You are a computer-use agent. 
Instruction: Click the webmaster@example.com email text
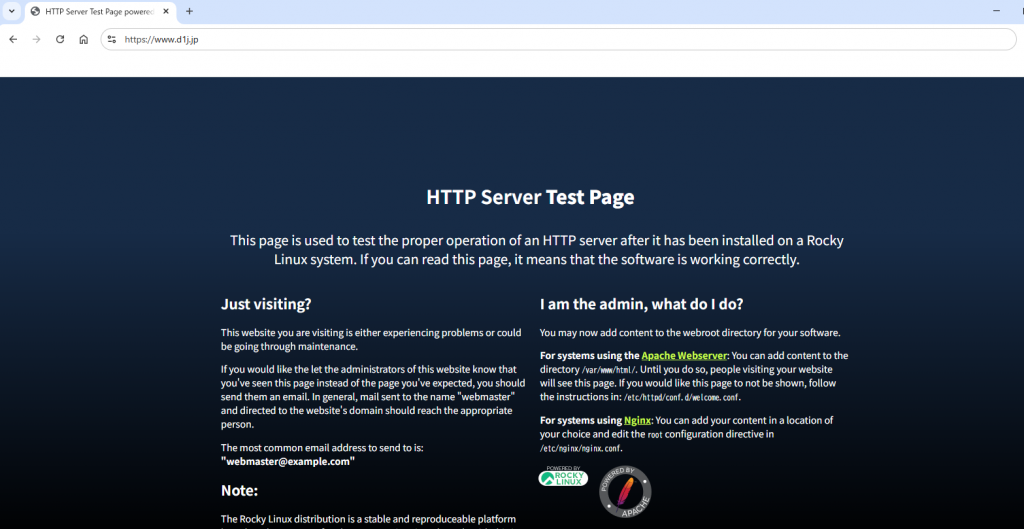[288, 461]
